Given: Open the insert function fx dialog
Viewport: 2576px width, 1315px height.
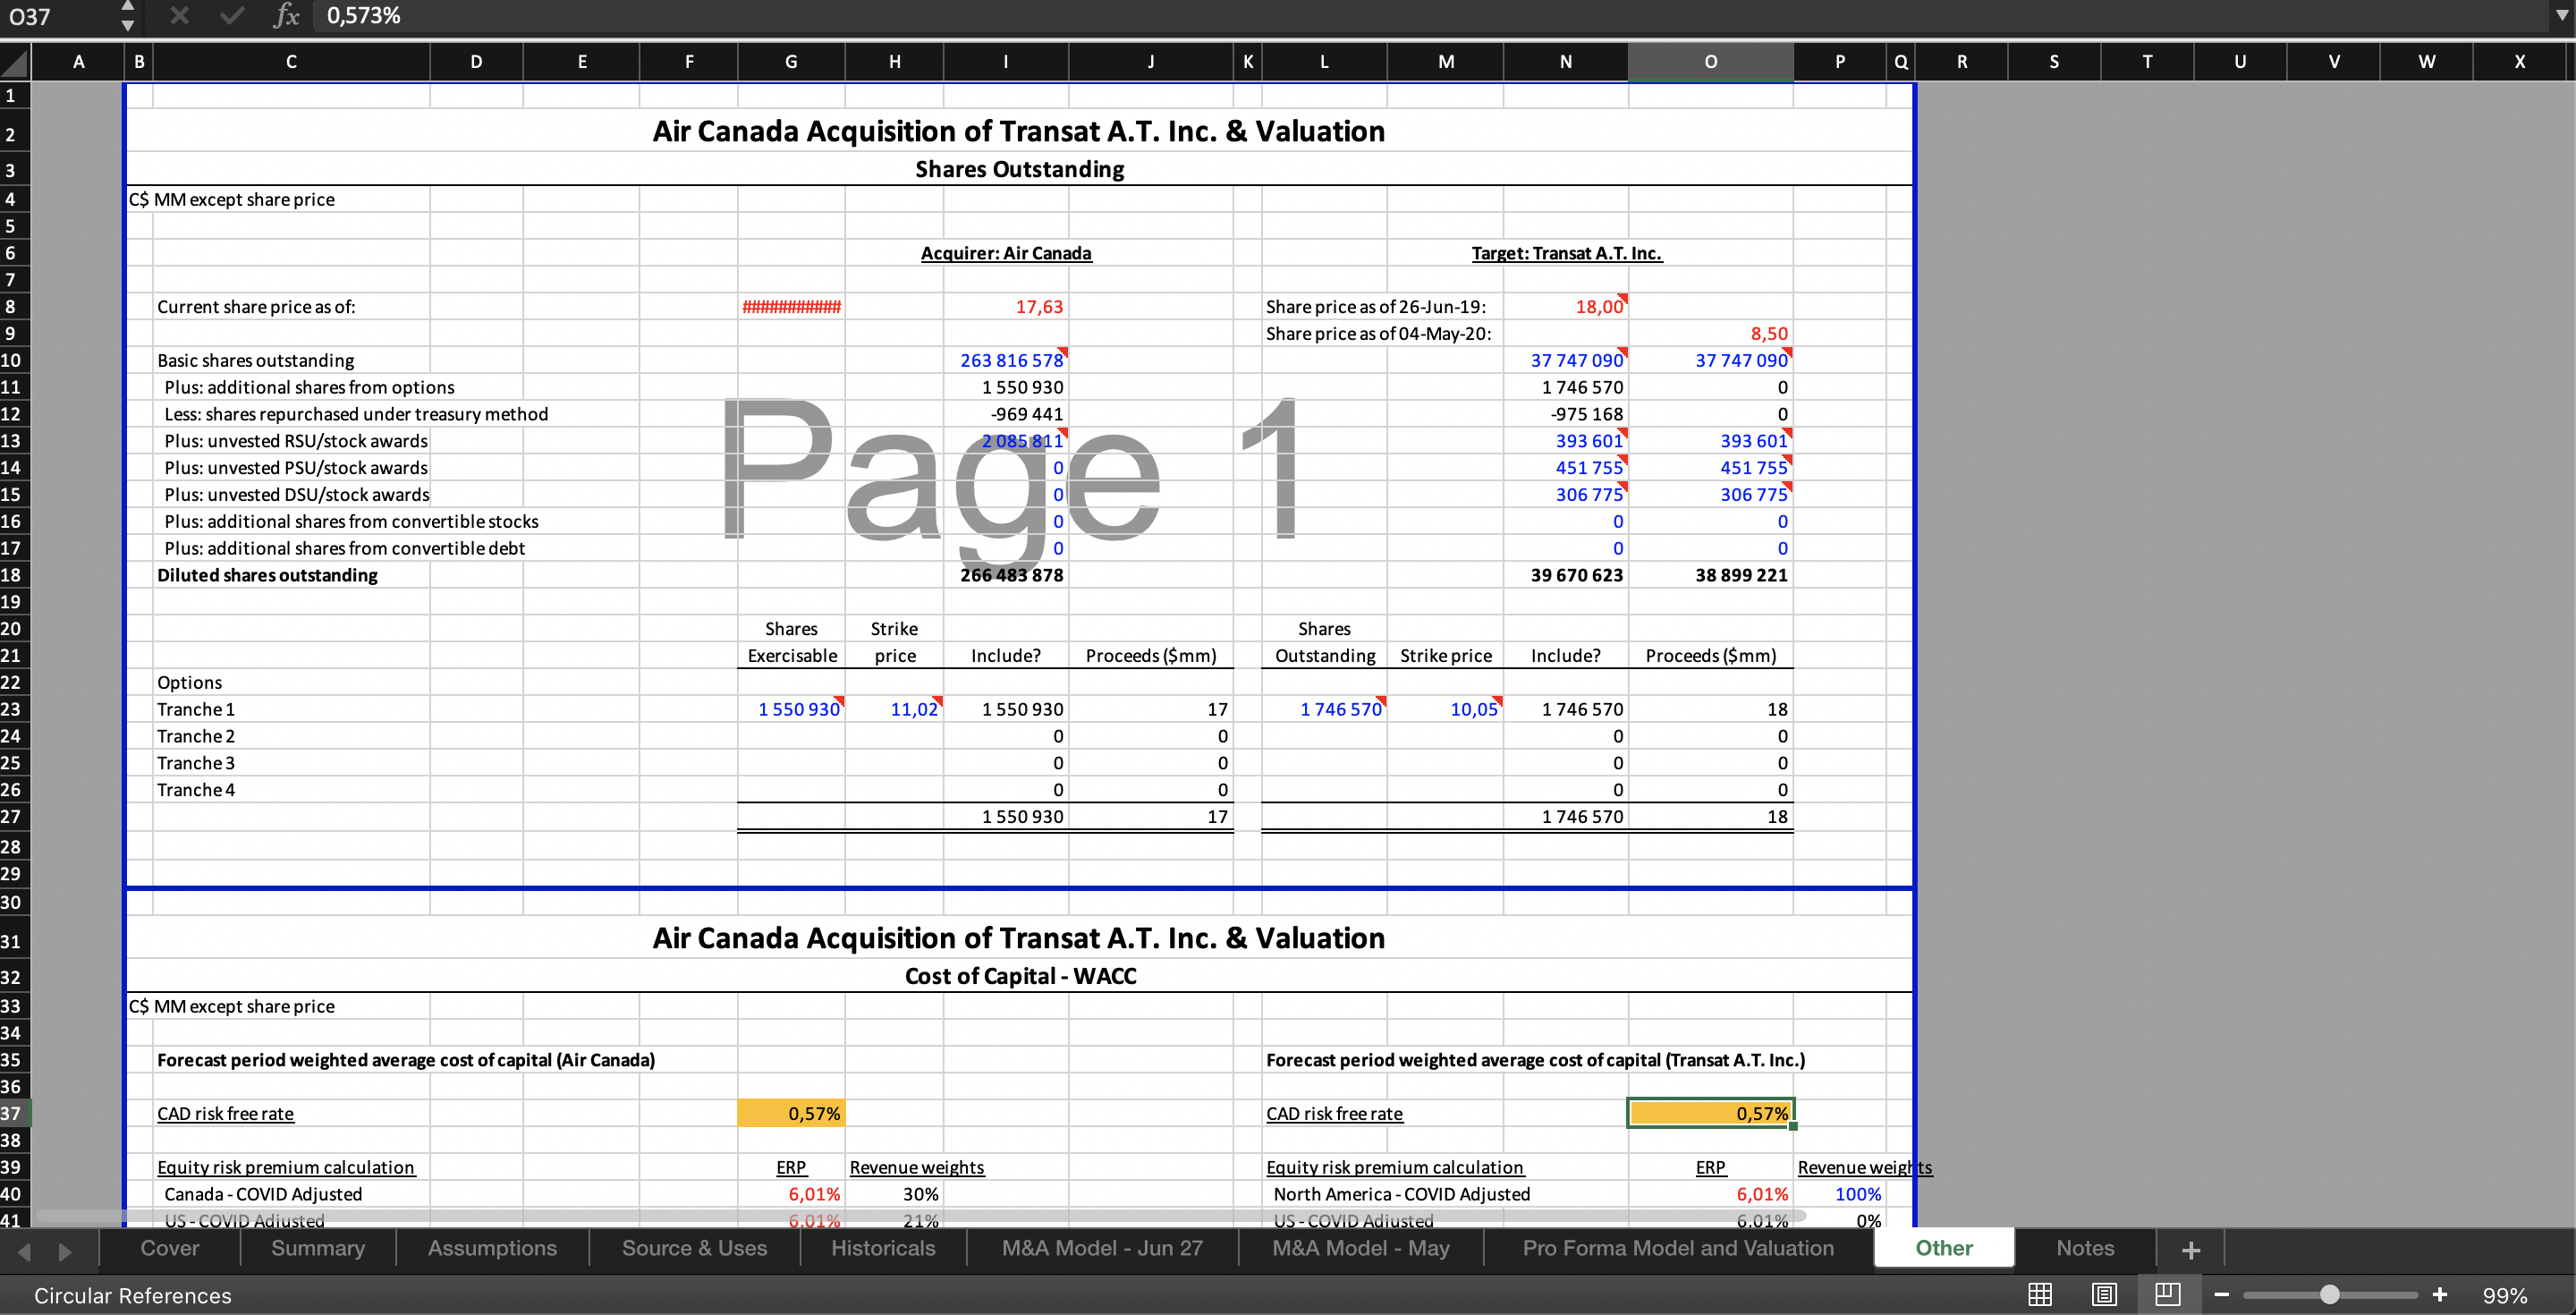Looking at the screenshot, I should click(286, 15).
